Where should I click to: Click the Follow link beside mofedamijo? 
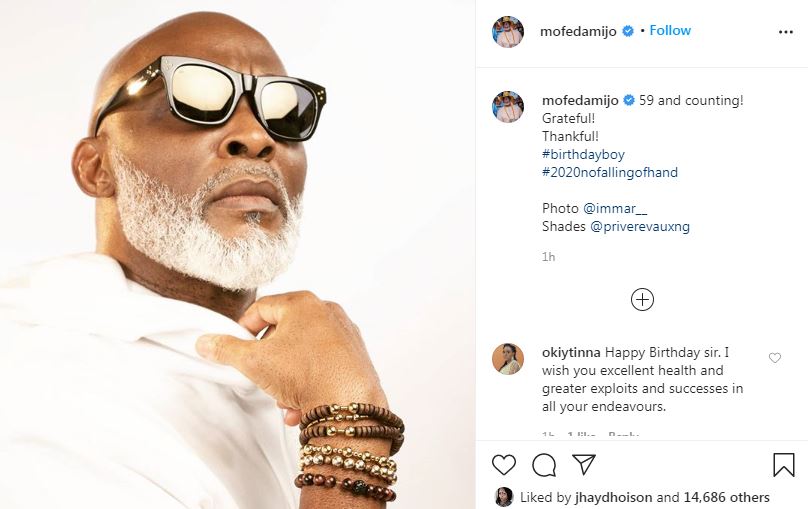click(670, 31)
